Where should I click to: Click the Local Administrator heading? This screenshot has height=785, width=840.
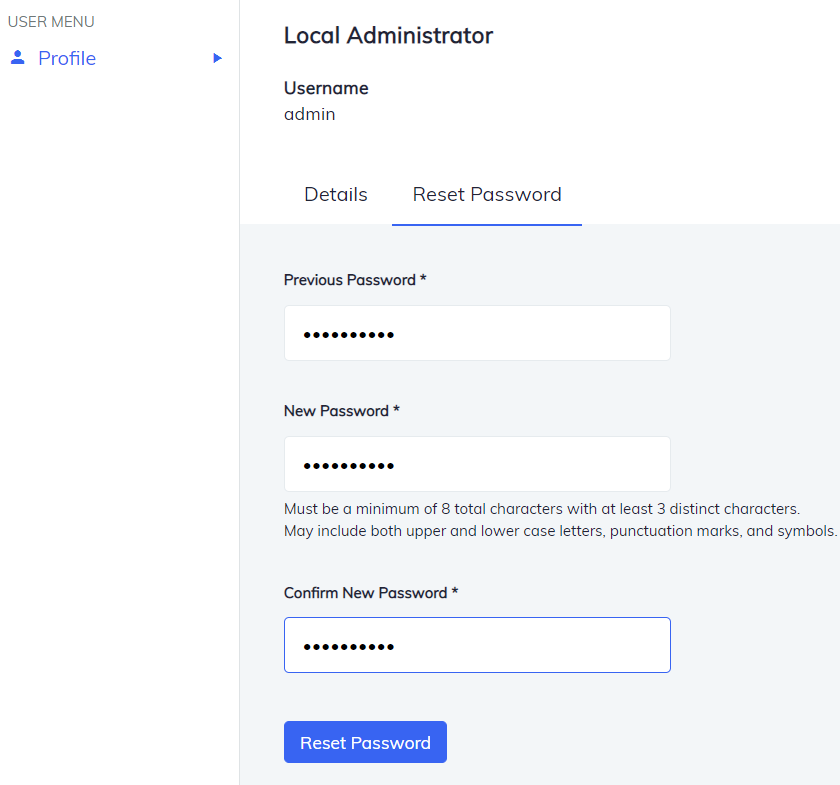388,35
